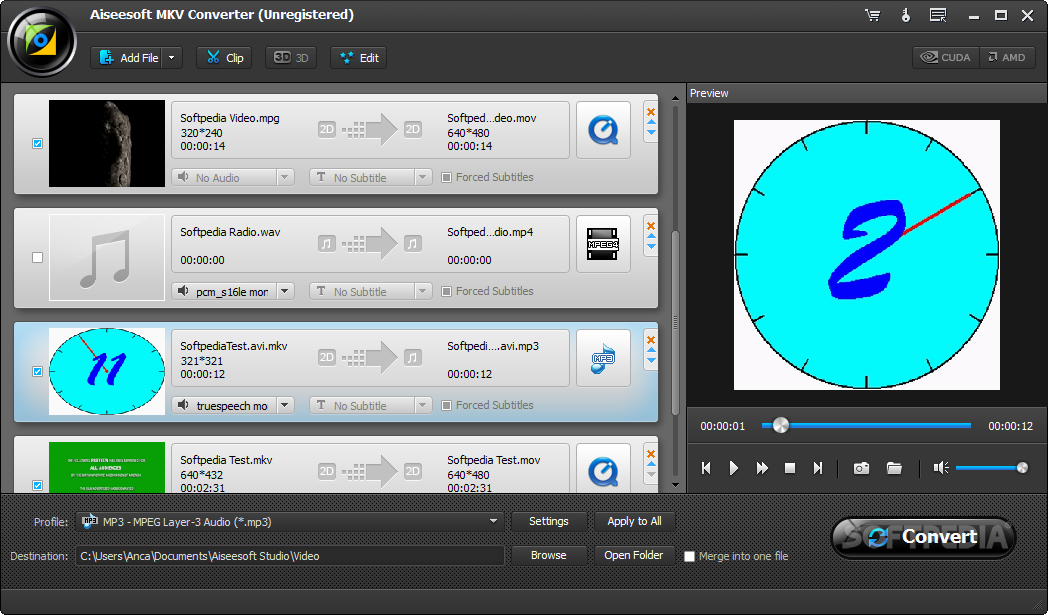Click the QuickTime format icon for Softpedia Test.mkv
Screen dimensions: 1048x615
603,470
